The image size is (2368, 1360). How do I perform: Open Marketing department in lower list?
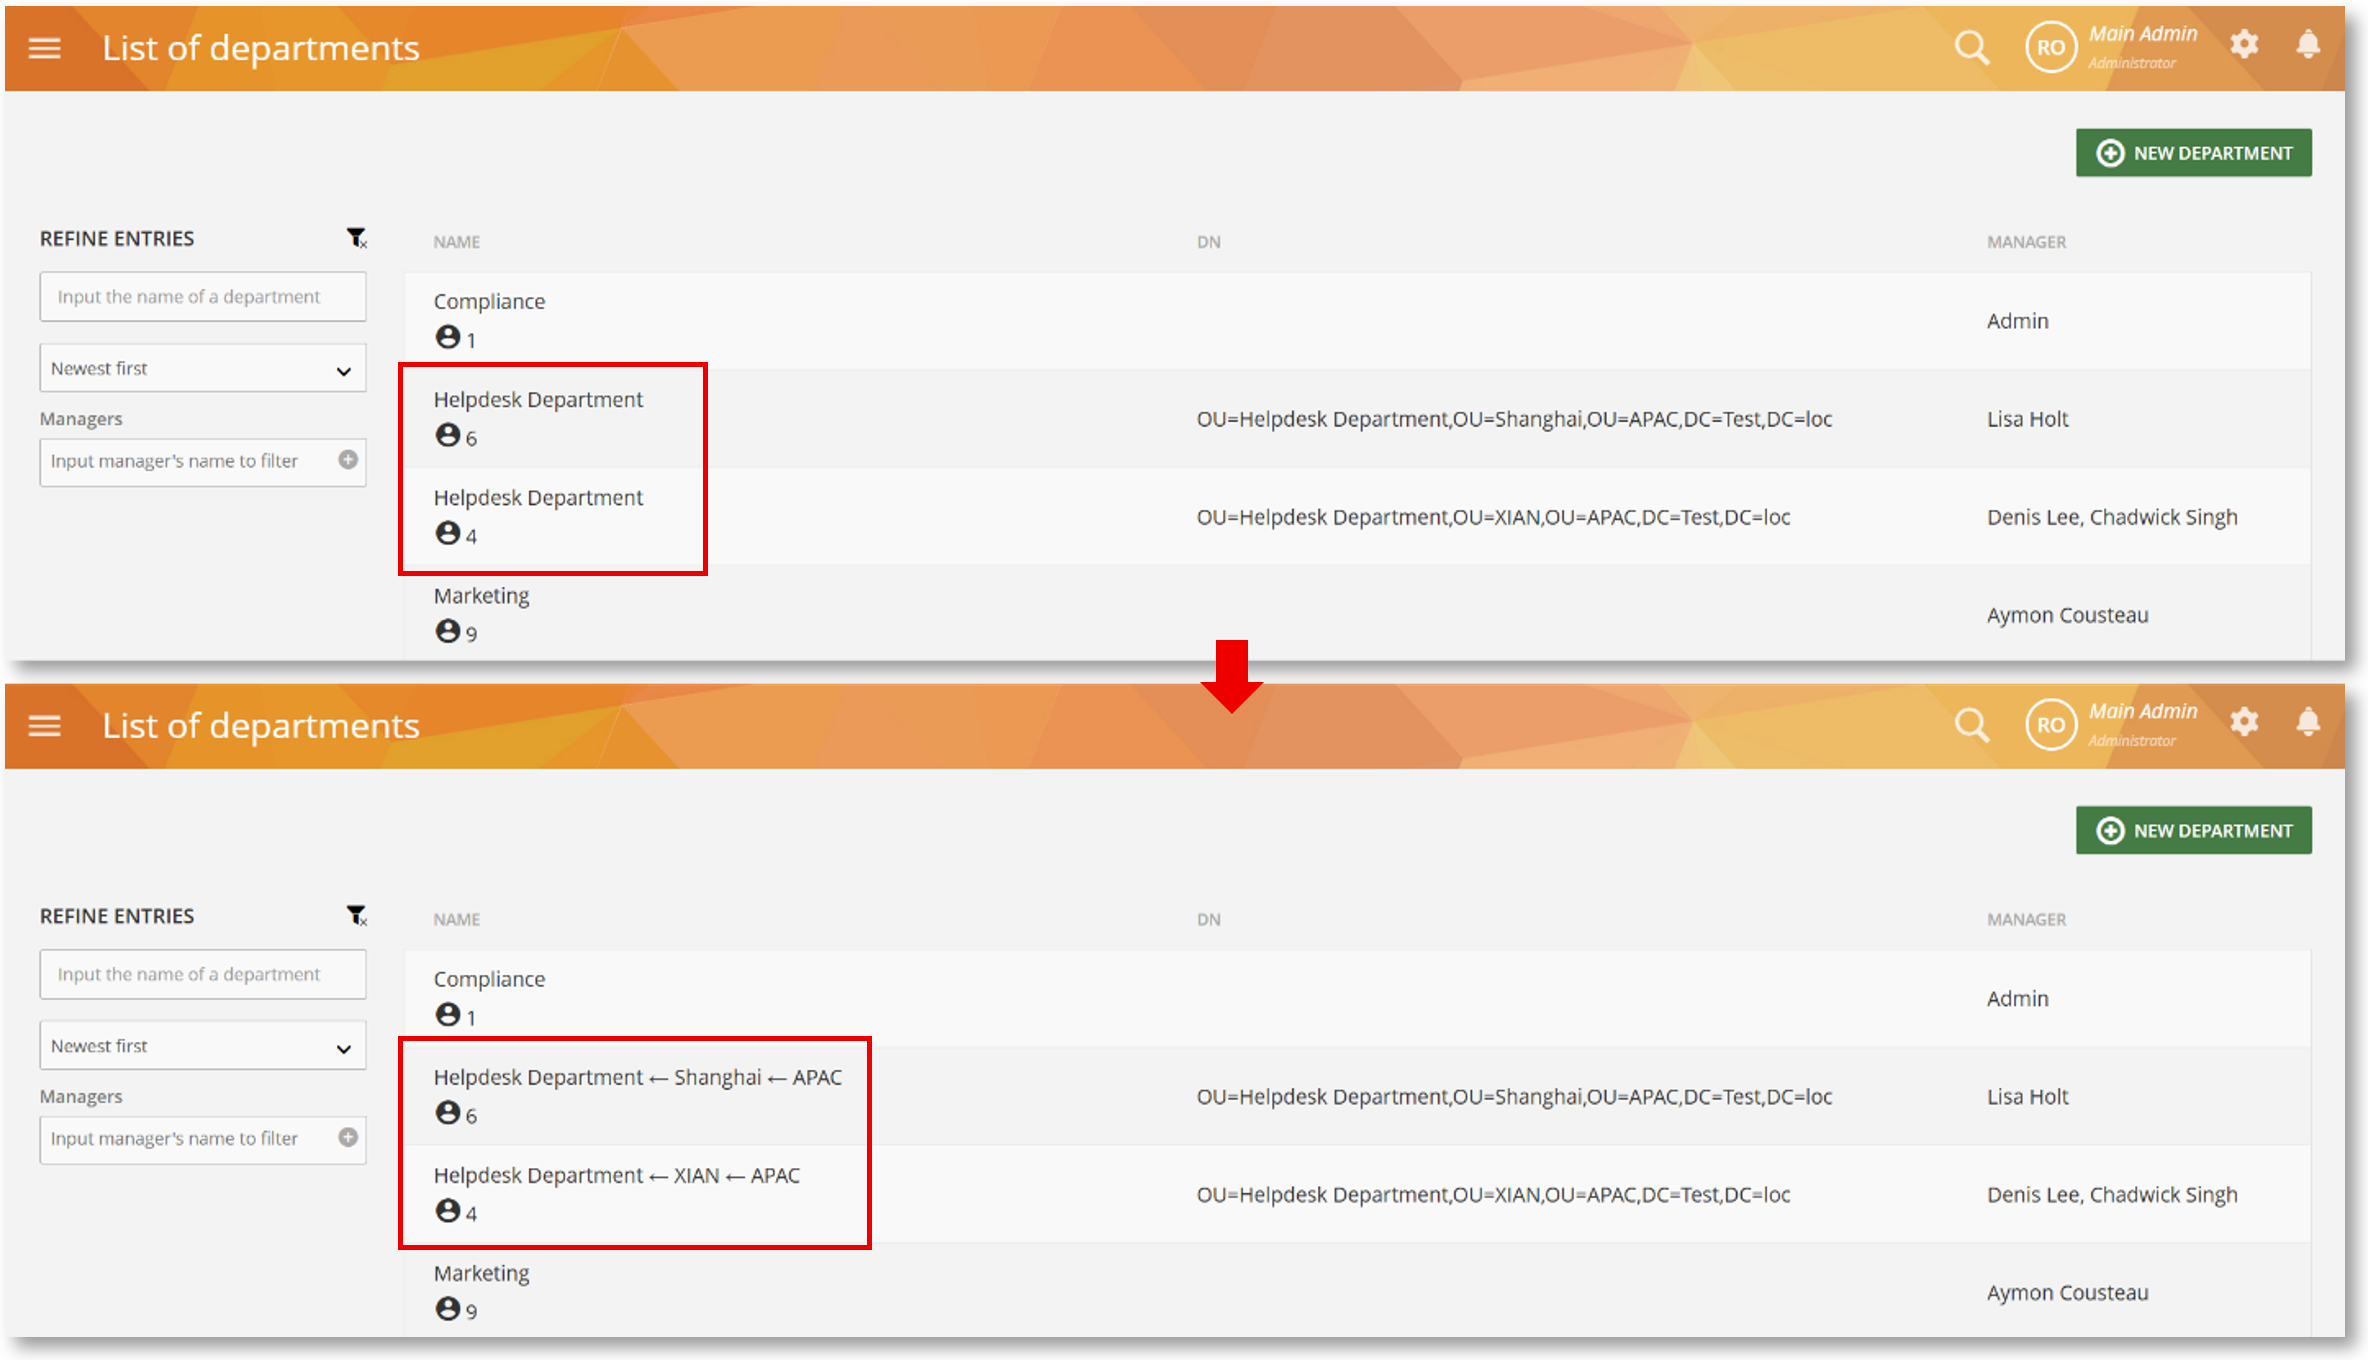click(x=481, y=1274)
